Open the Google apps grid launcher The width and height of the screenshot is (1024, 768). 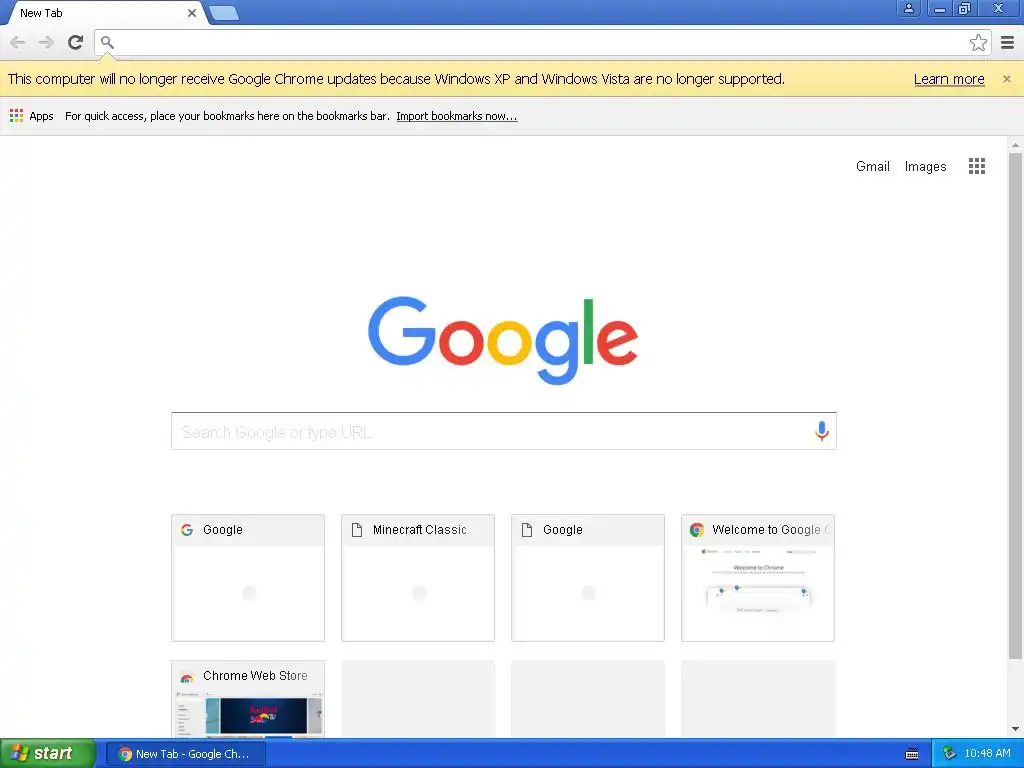coord(976,166)
